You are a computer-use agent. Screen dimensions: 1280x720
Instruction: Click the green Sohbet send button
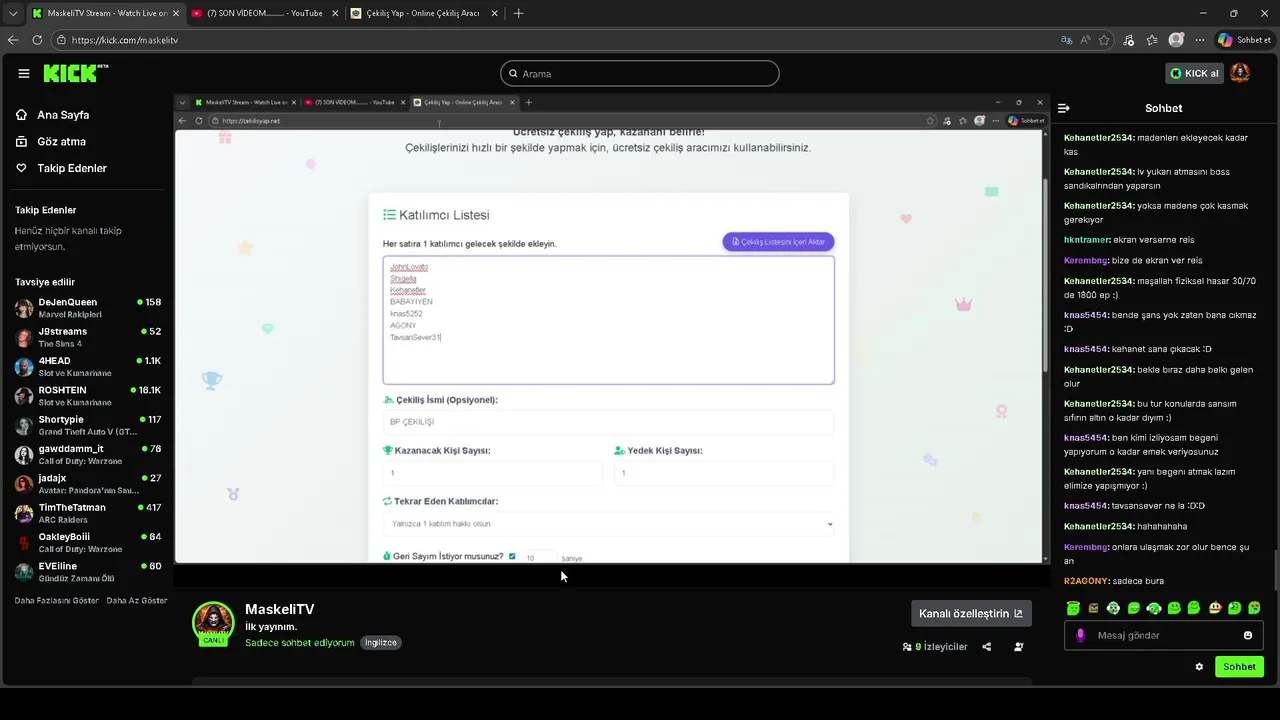[1239, 667]
